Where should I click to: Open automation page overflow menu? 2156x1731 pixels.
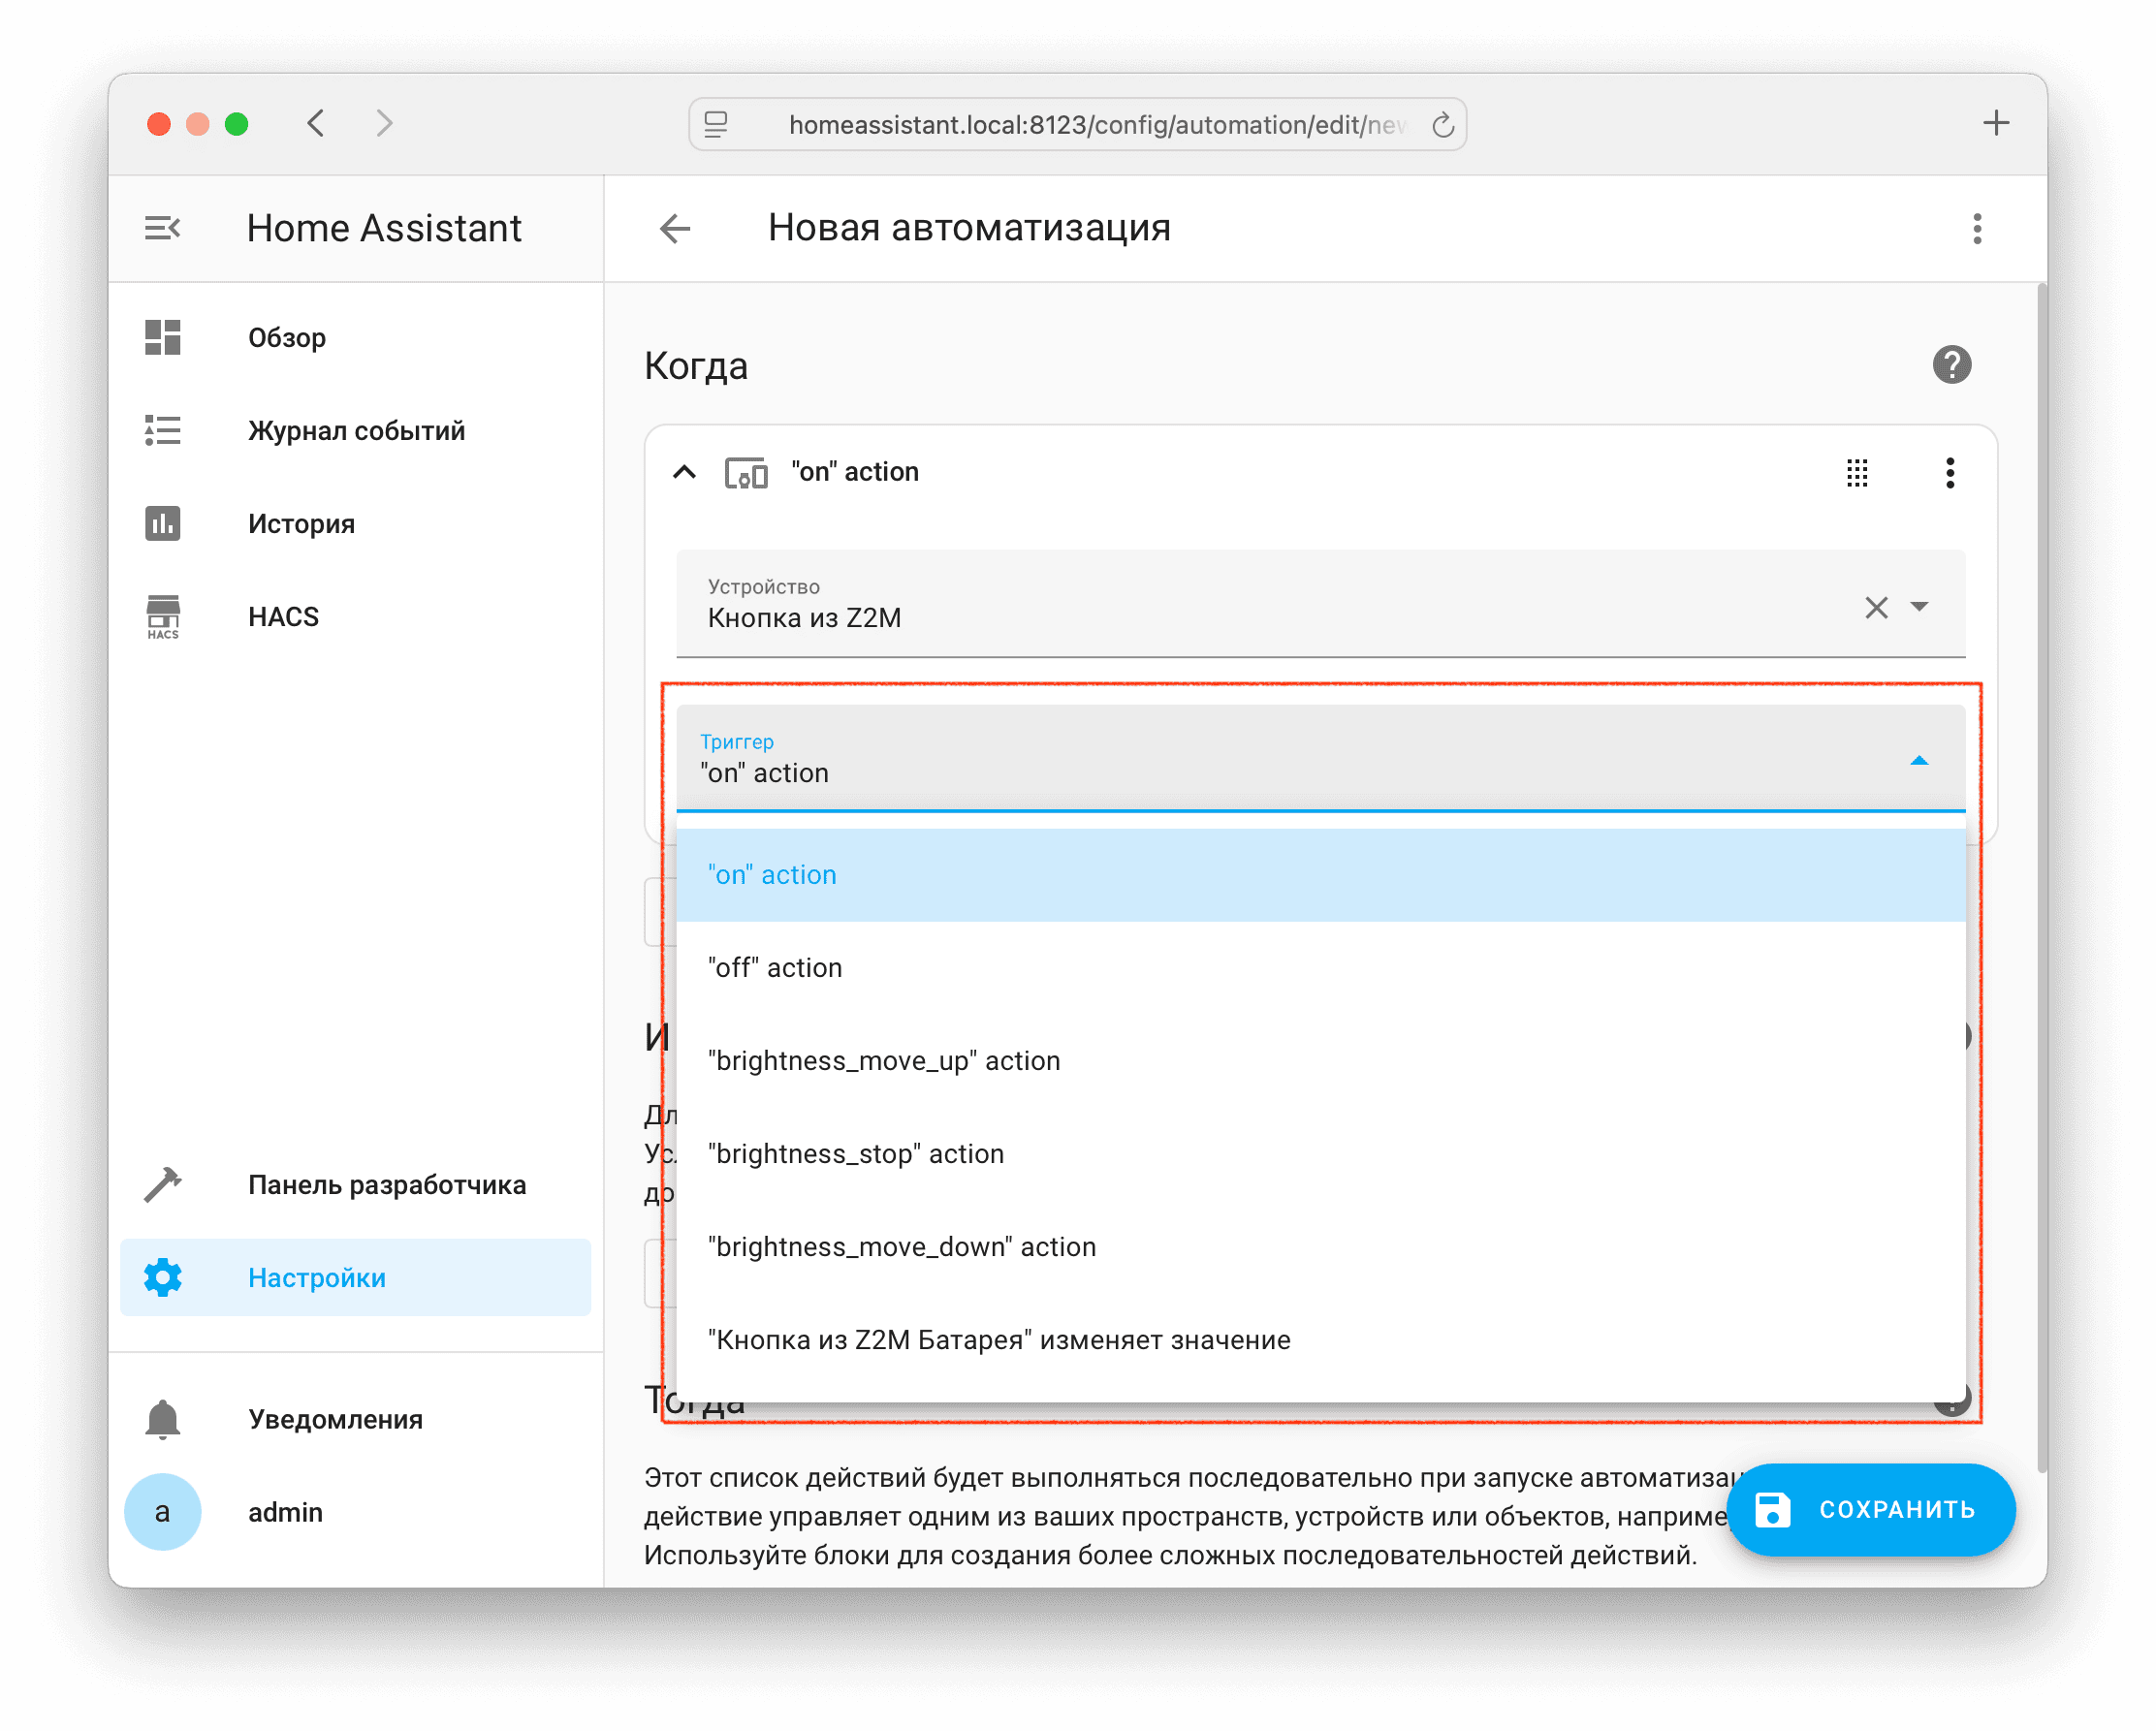tap(1976, 229)
